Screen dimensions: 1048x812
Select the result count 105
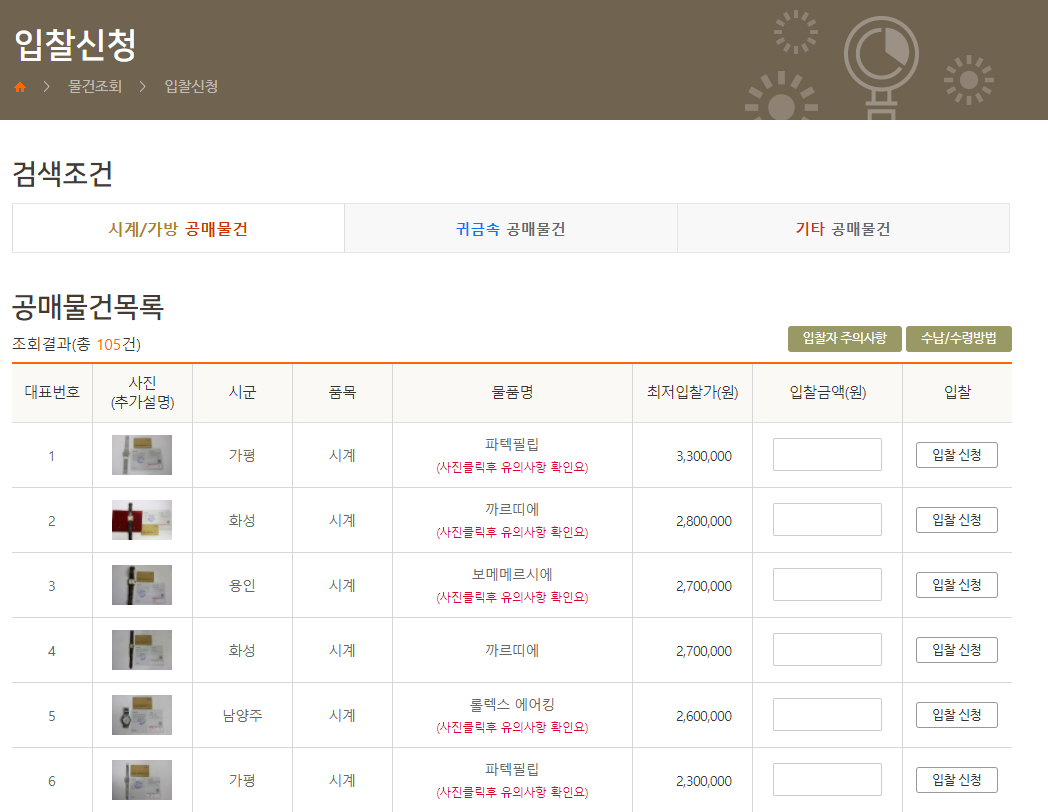coord(108,344)
